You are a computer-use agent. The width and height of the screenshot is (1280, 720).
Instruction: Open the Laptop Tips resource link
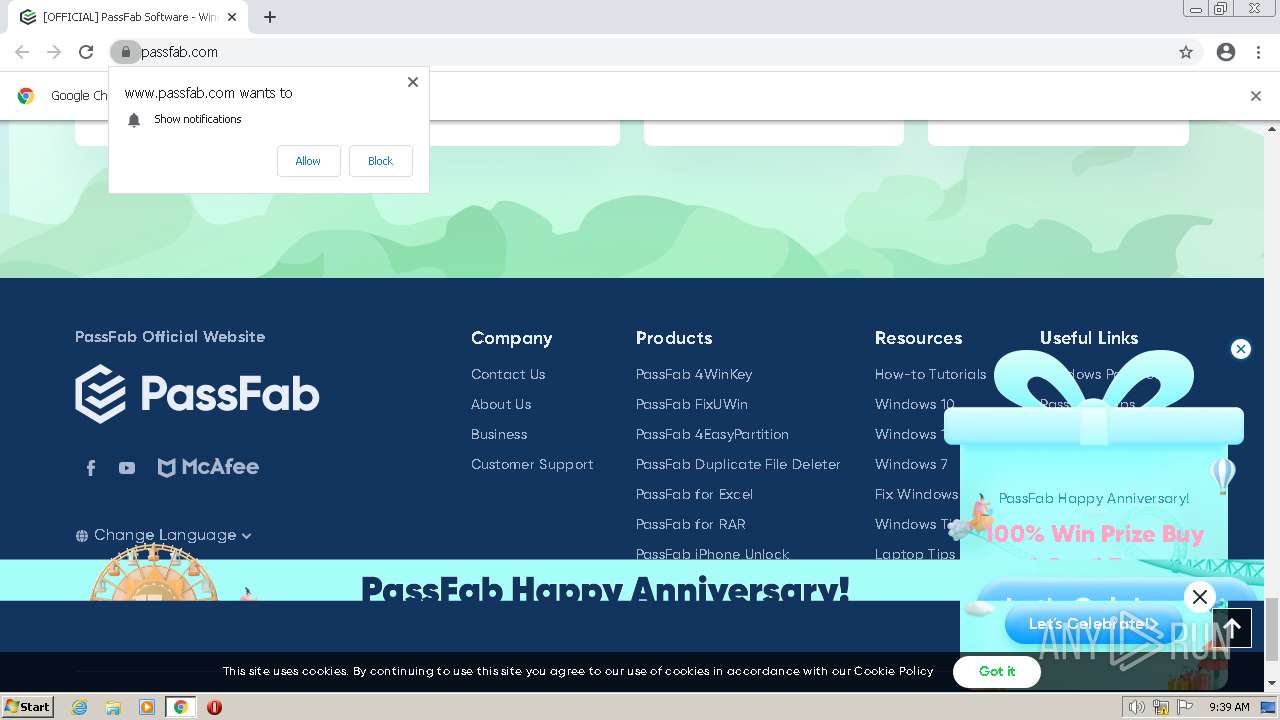coord(915,554)
